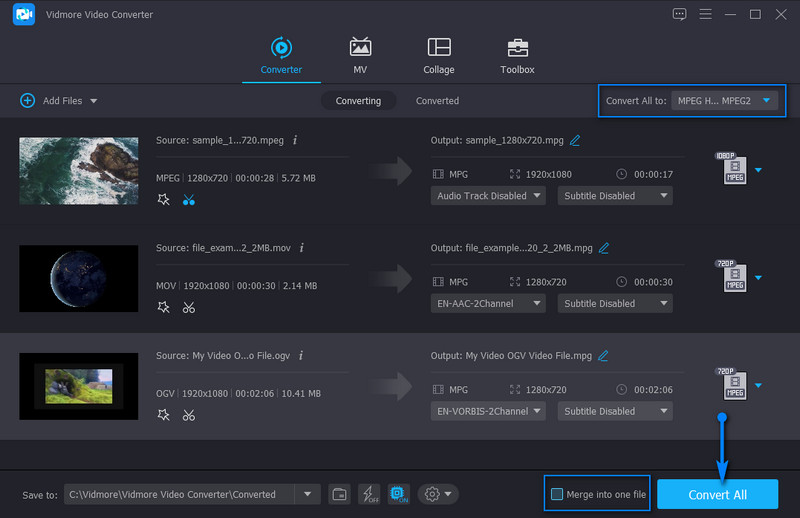Open the EN-VORBIS-2Channel audio dropdown
The width and height of the screenshot is (800, 518).
489,411
